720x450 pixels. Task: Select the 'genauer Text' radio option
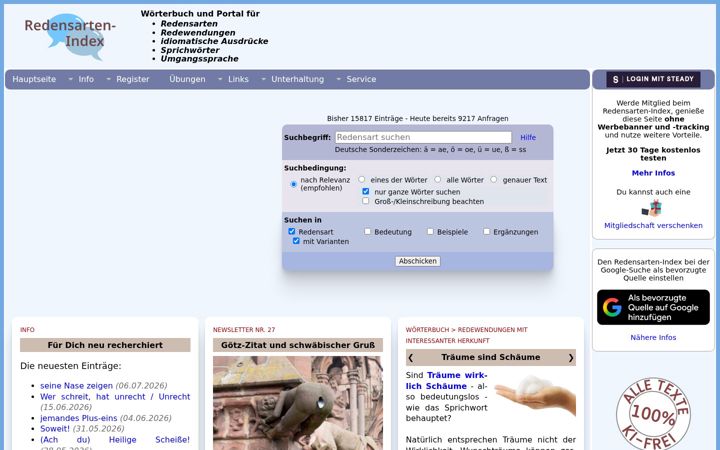pyautogui.click(x=494, y=180)
